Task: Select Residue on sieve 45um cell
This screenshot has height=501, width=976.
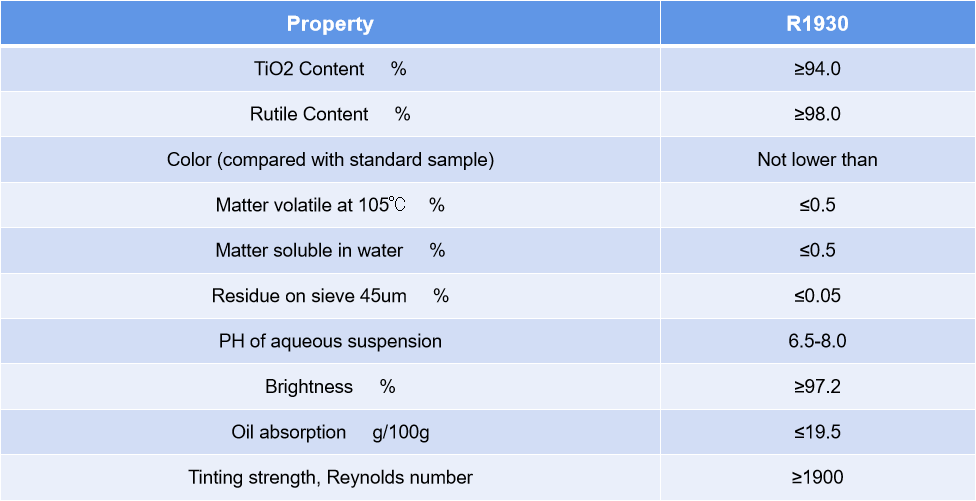Action: point(330,296)
